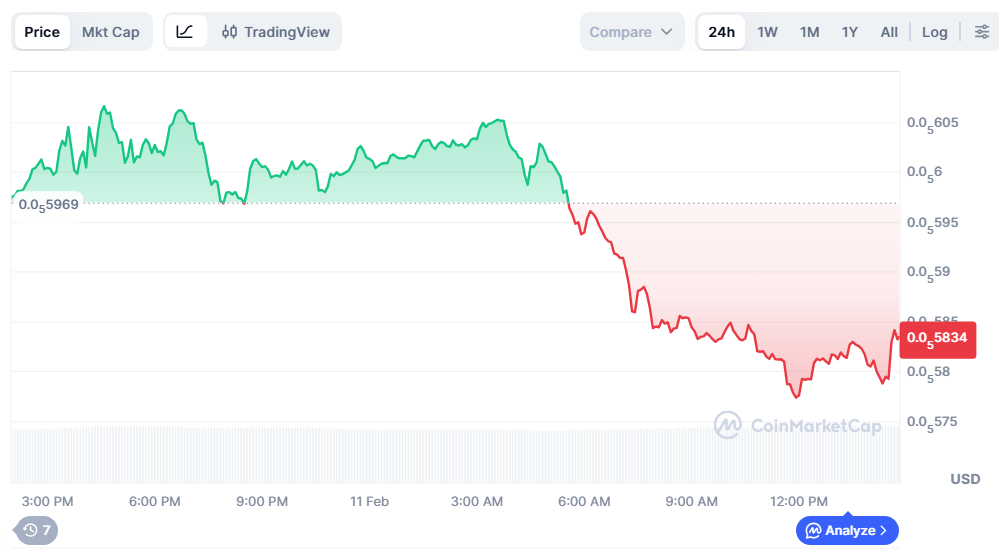The image size is (999, 550).
Task: Expand the Compare dropdown
Action: click(x=631, y=32)
